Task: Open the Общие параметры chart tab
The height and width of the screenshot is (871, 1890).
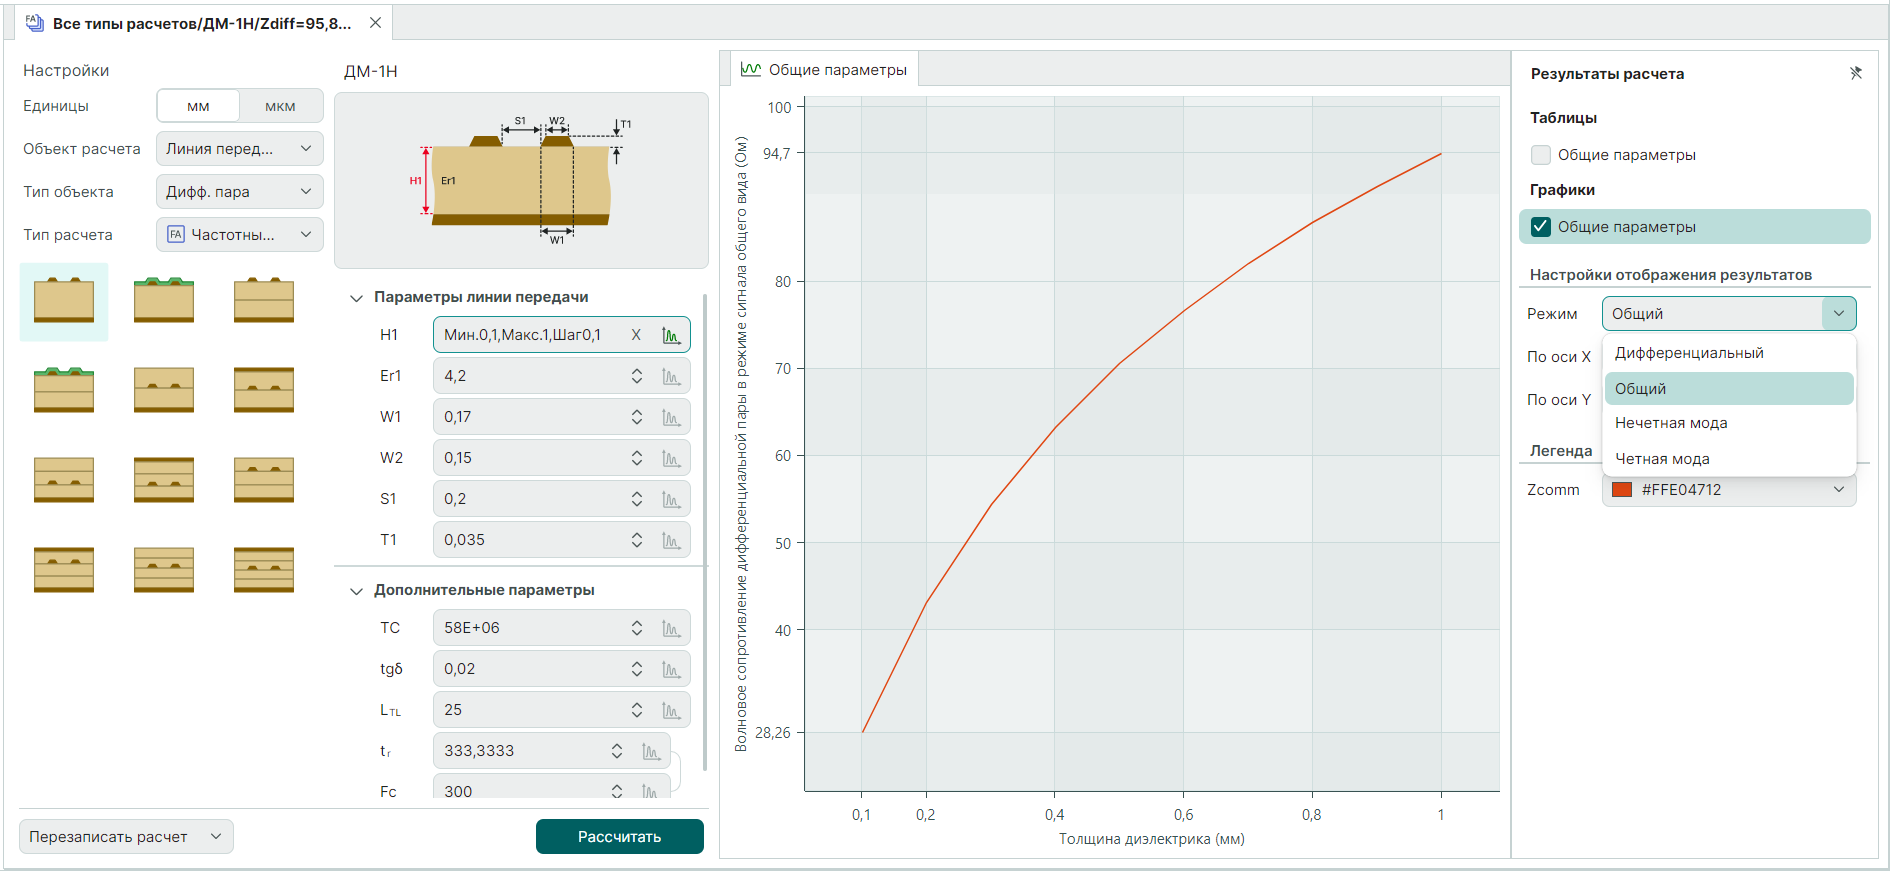Action: point(823,70)
